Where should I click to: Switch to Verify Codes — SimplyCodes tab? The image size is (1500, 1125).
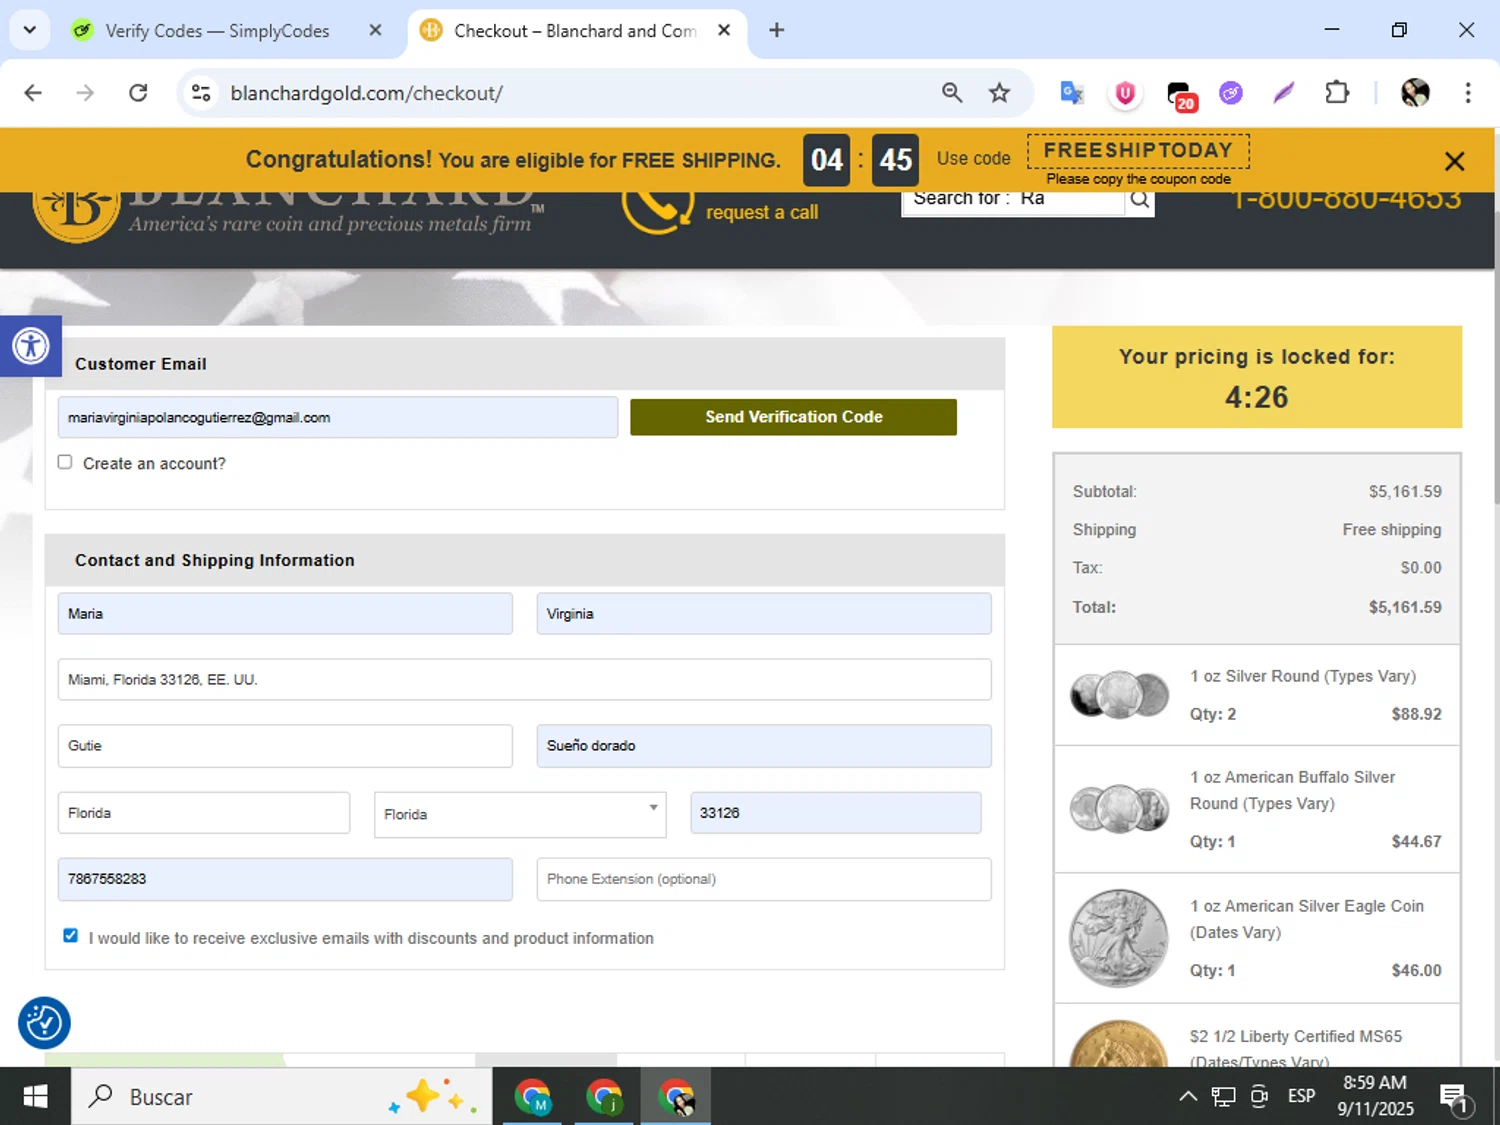pos(217,31)
